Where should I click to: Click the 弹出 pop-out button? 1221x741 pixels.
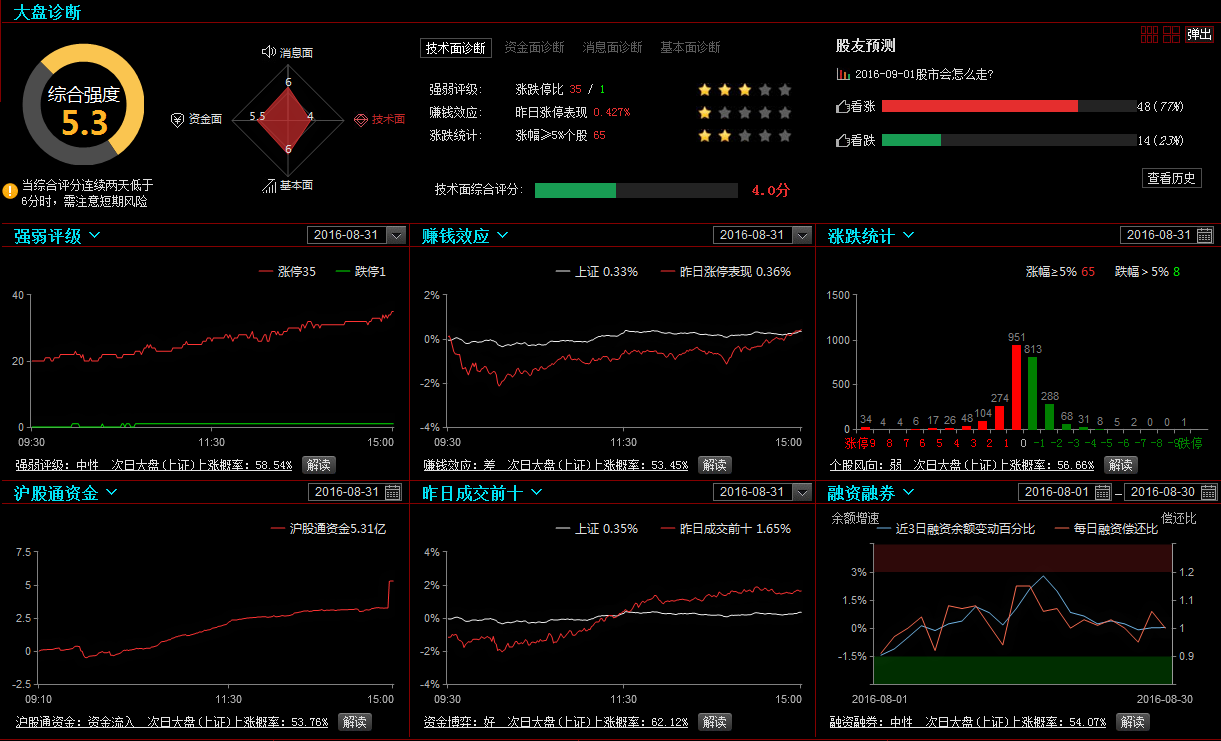point(1199,35)
